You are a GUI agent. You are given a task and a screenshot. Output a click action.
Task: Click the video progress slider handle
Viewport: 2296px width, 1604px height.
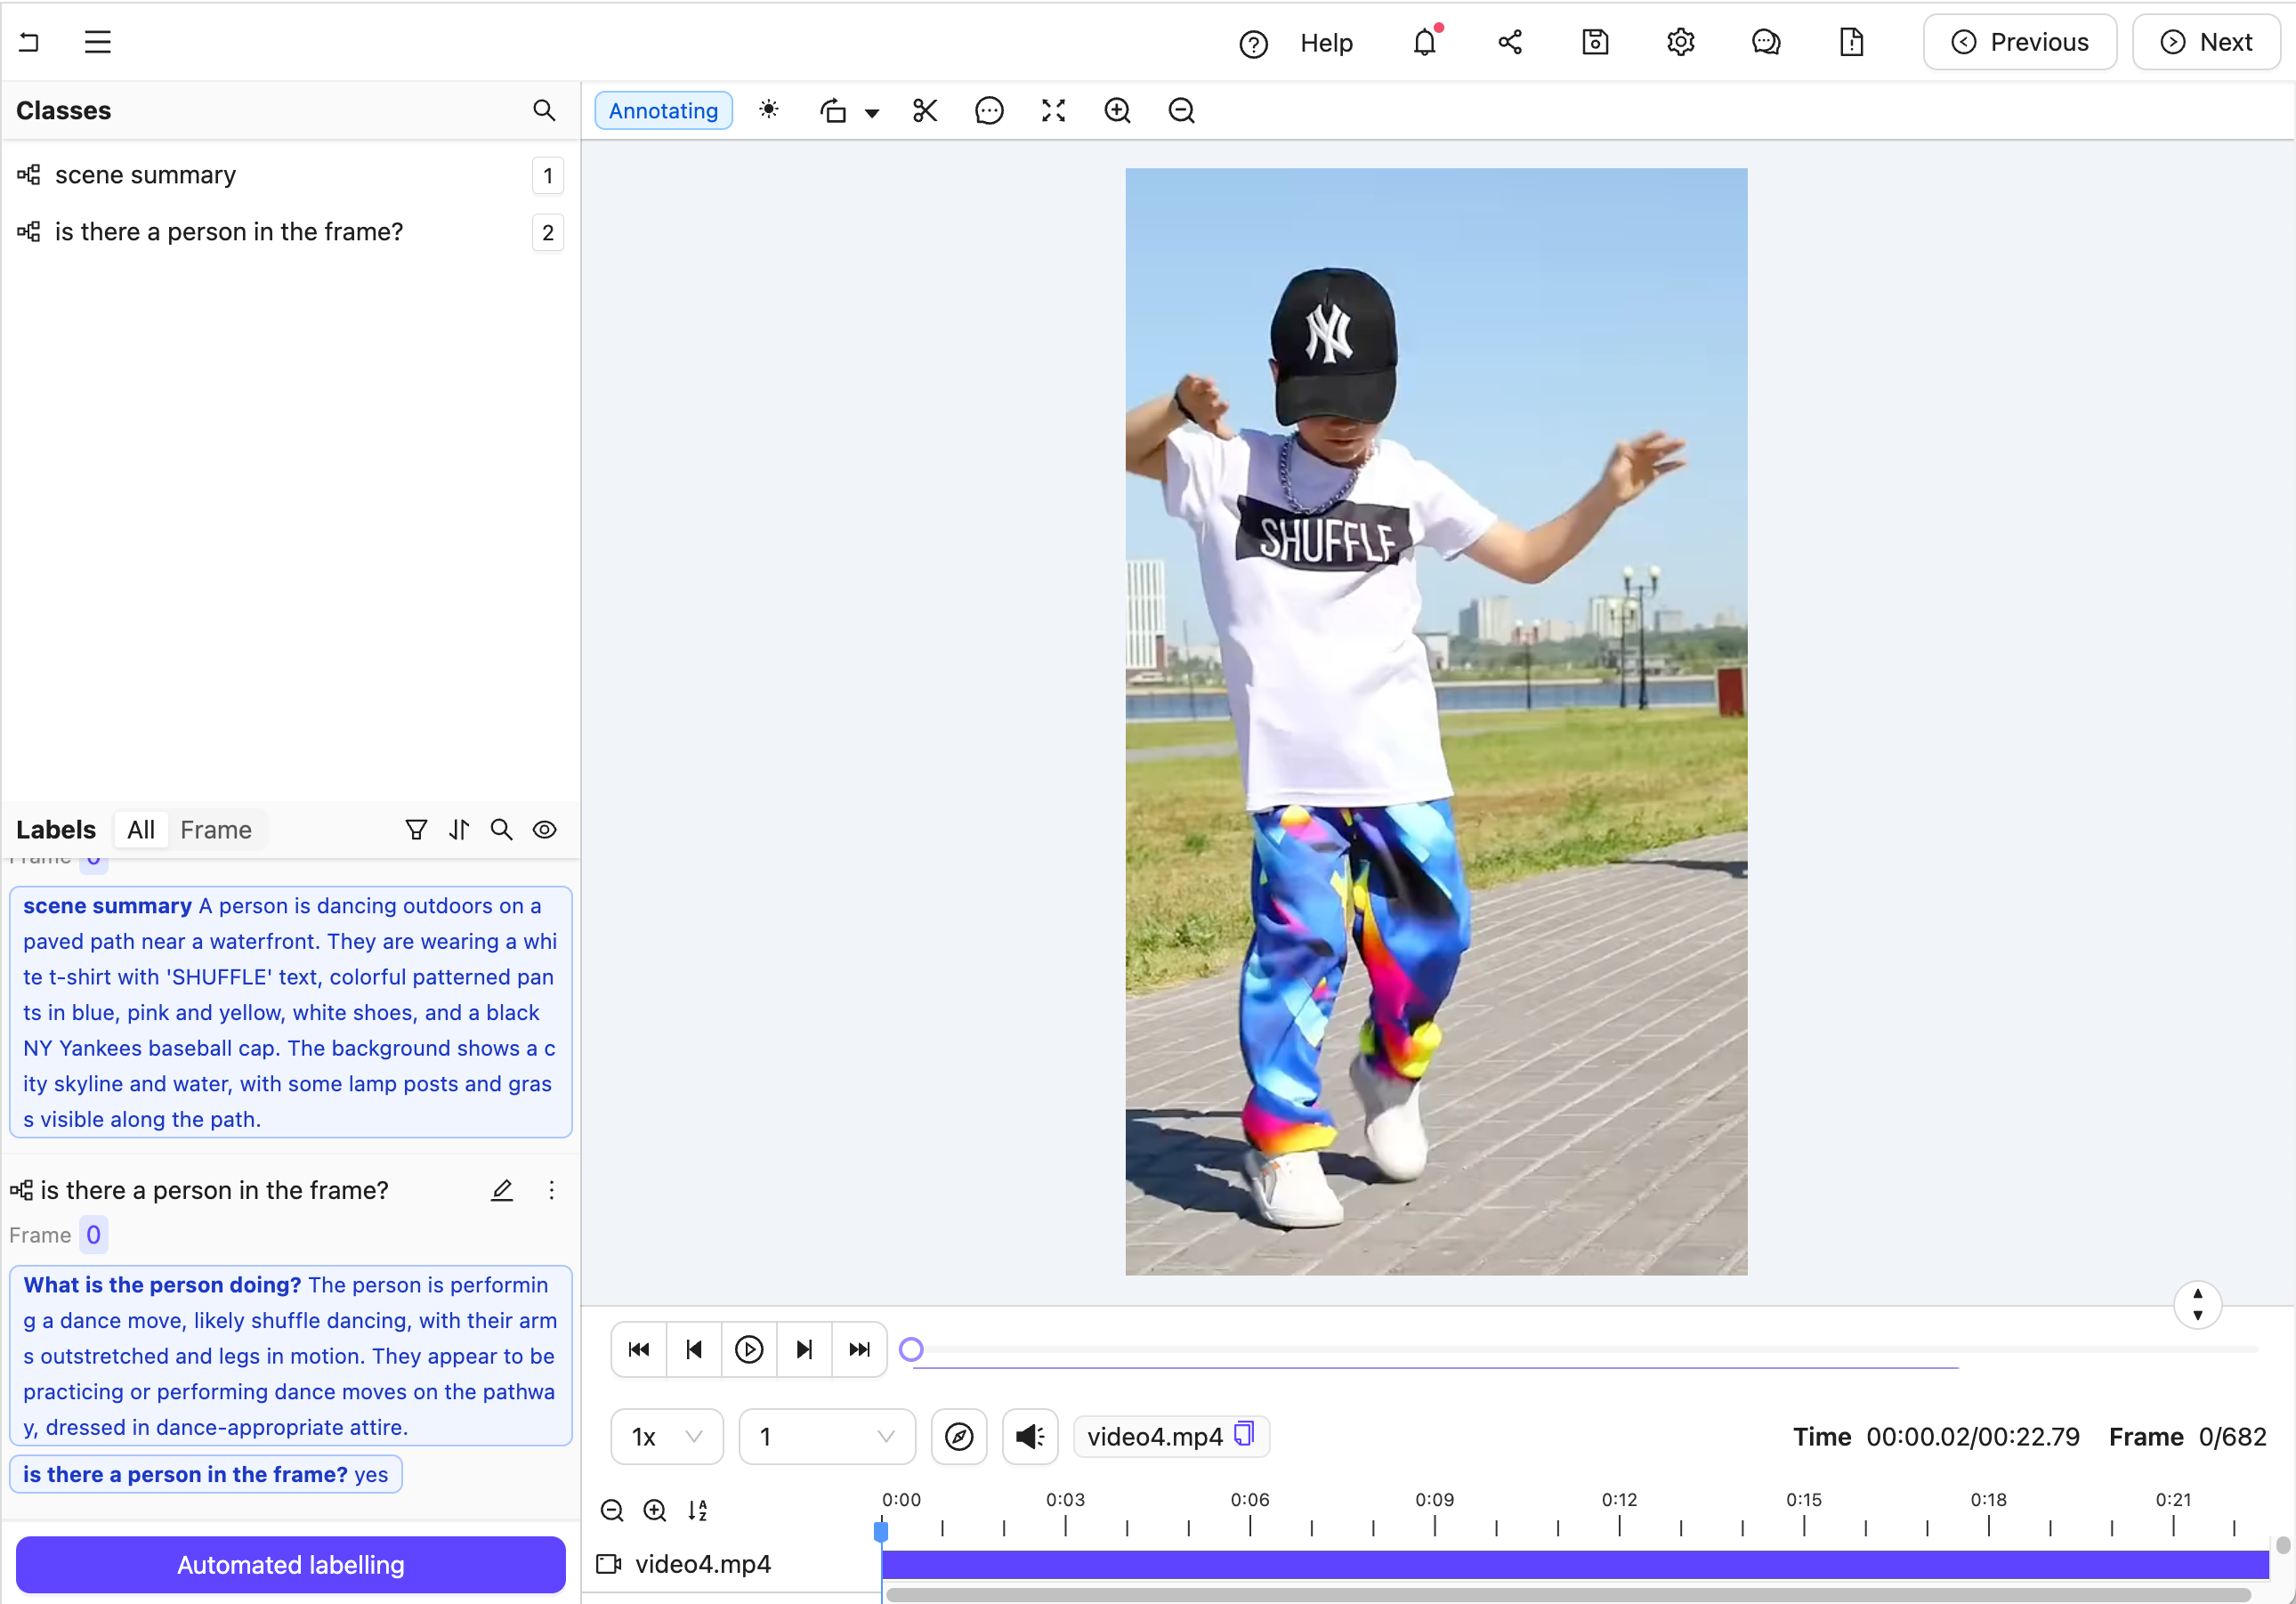tap(911, 1349)
